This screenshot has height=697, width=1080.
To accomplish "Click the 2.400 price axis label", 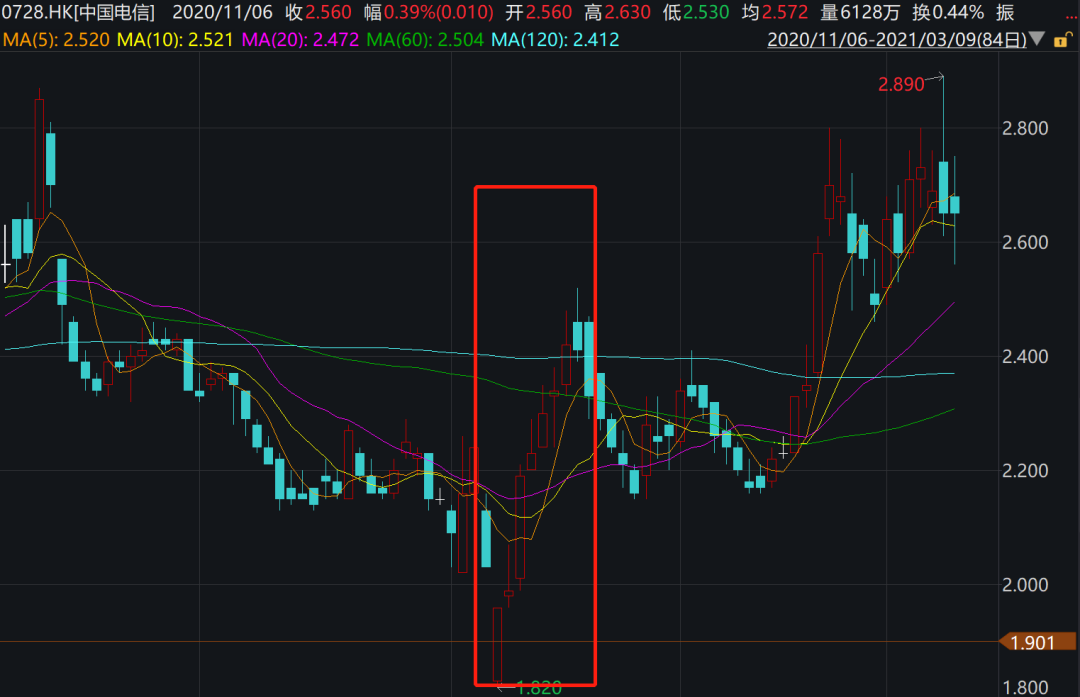I will [x=1025, y=357].
